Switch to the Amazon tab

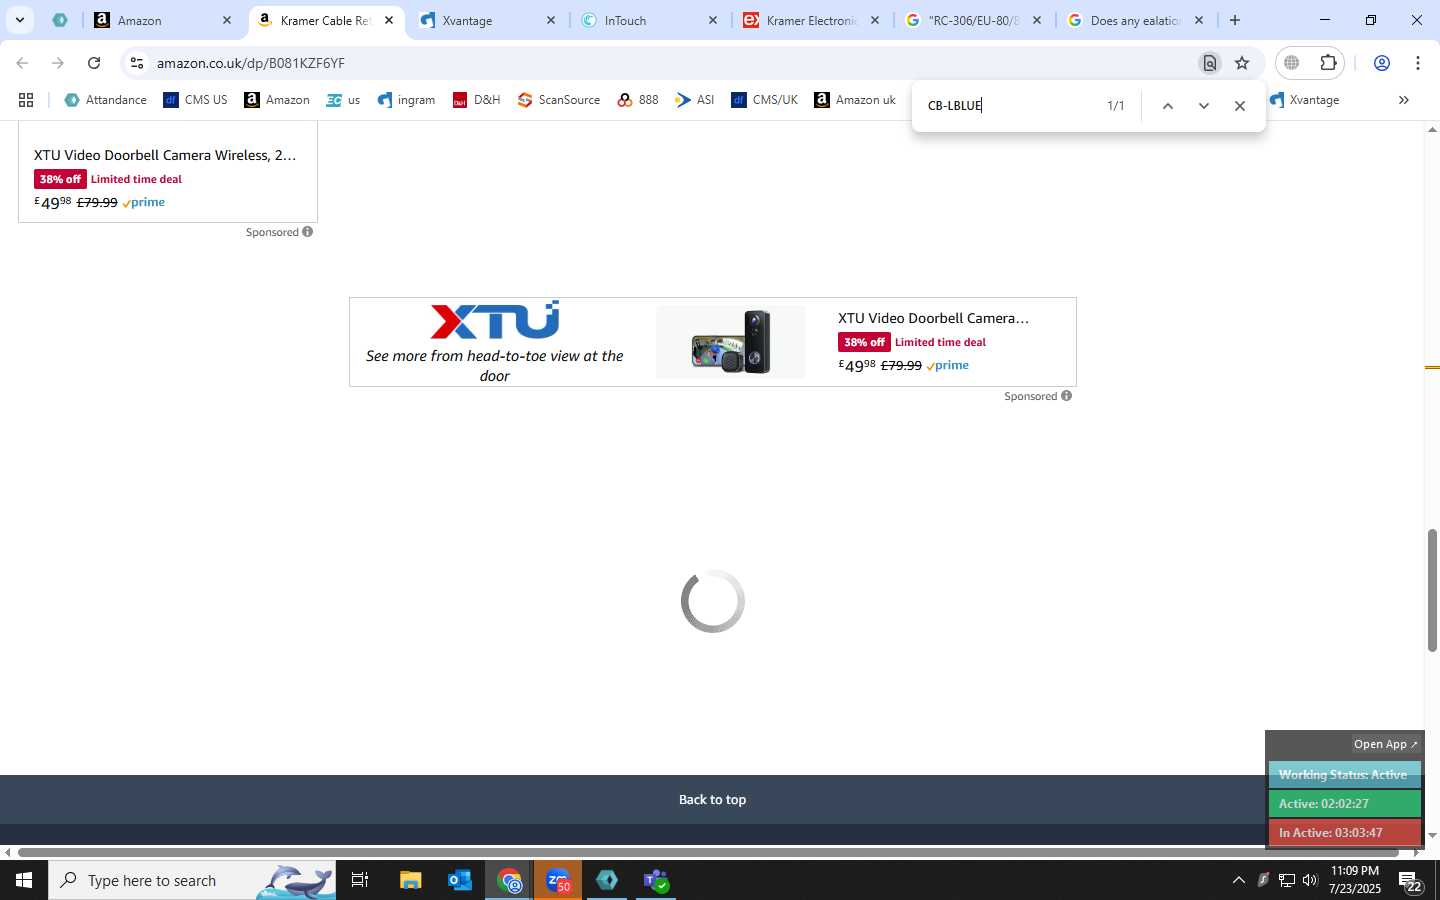[160, 20]
